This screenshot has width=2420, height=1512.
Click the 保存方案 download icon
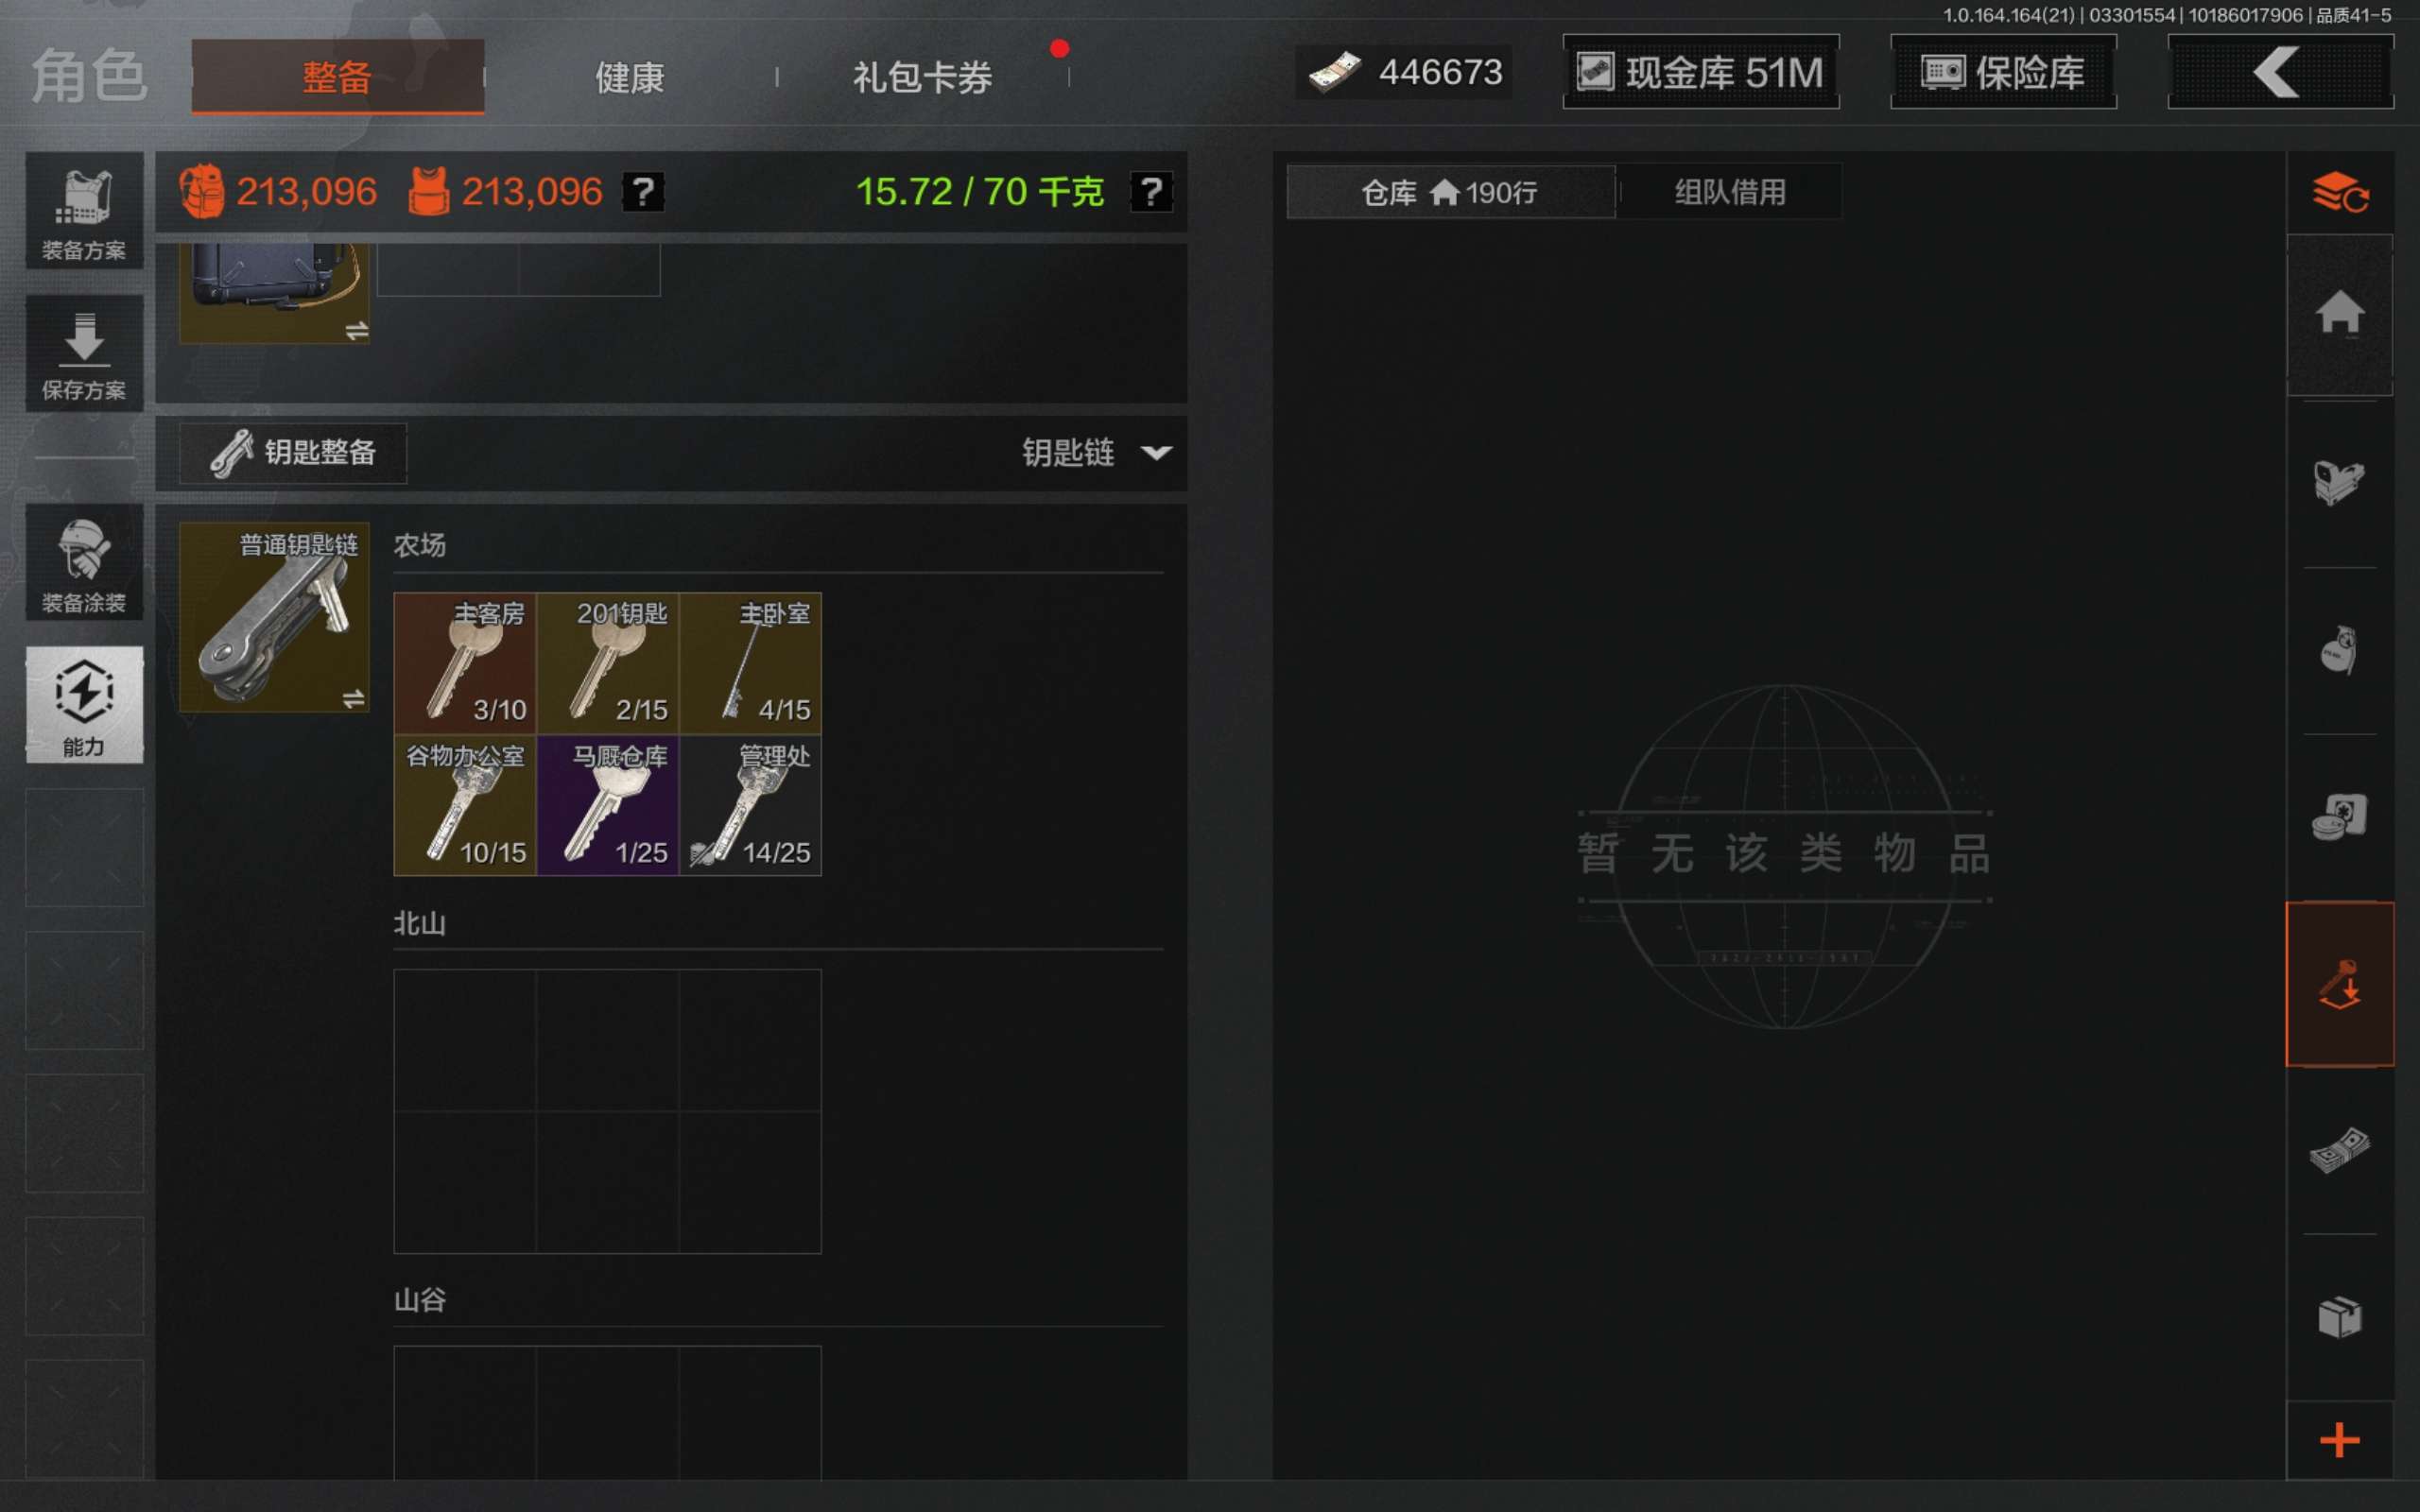[x=84, y=353]
